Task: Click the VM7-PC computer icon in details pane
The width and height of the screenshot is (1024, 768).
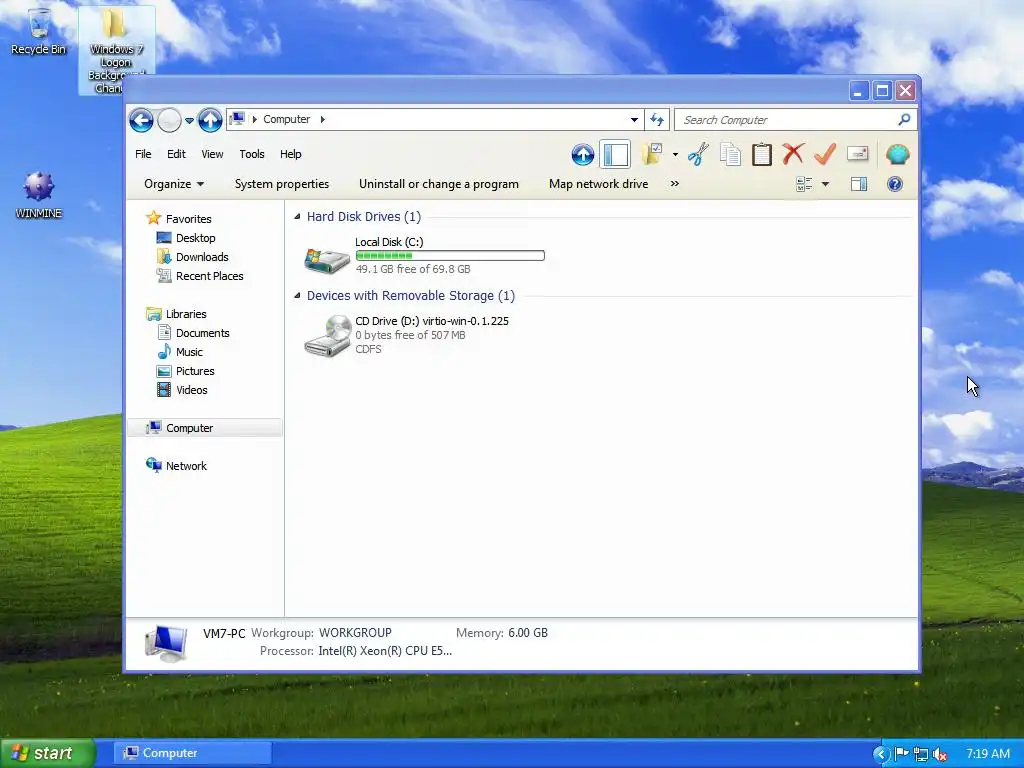Action: [x=167, y=644]
